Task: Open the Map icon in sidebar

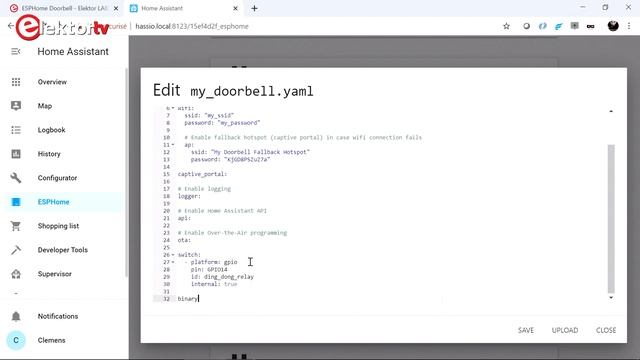Action: pyautogui.click(x=16, y=106)
